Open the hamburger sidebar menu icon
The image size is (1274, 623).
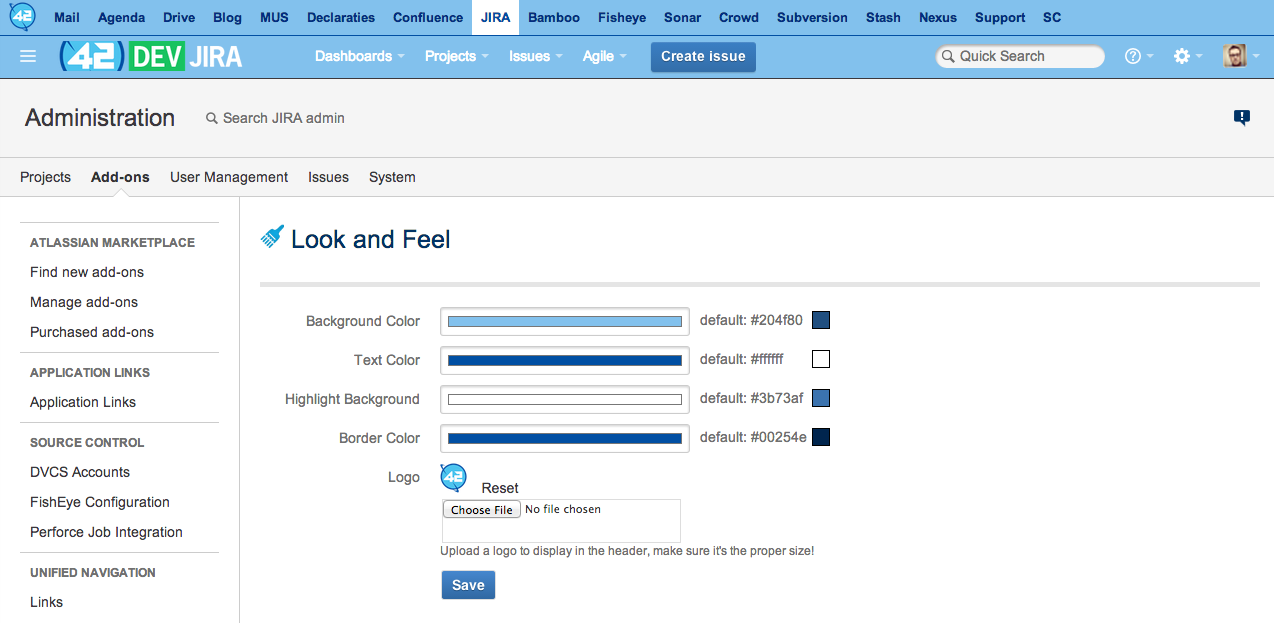[x=28, y=57]
